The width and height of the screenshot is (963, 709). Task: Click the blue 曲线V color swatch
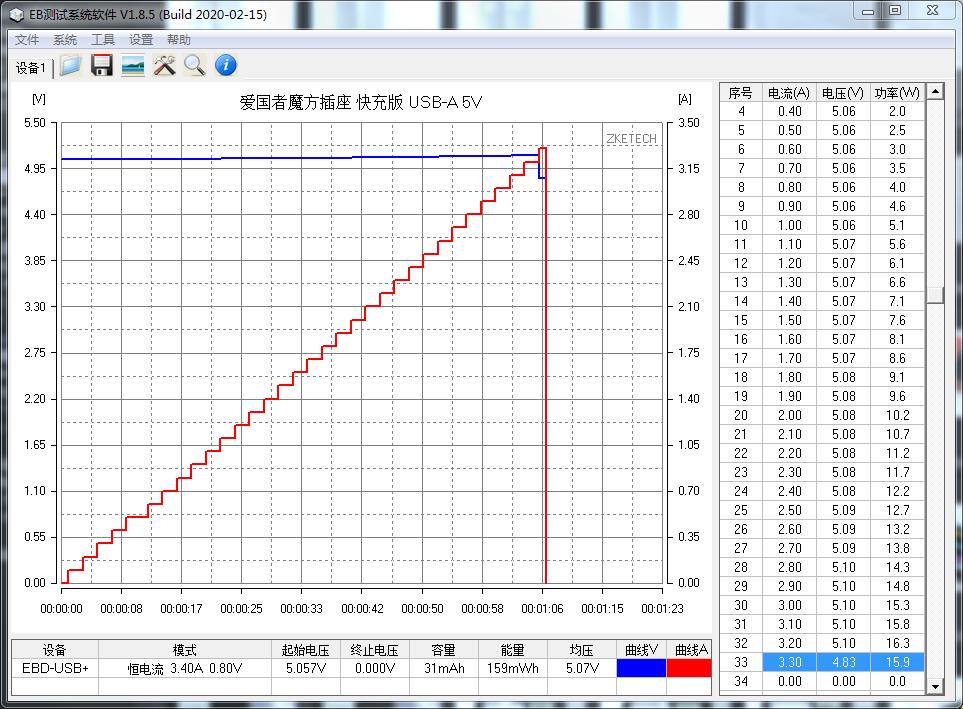(639, 668)
